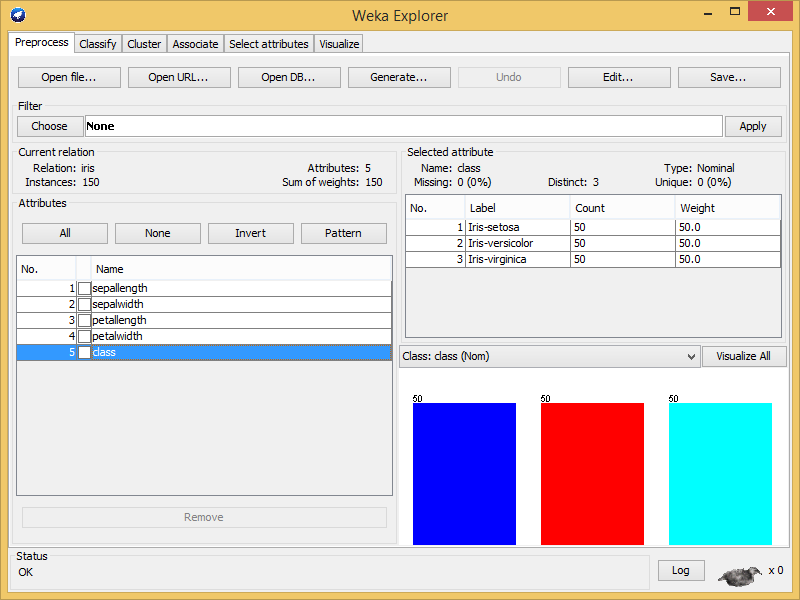The image size is (800, 600).
Task: Click the Choose filter button
Action: [49, 126]
